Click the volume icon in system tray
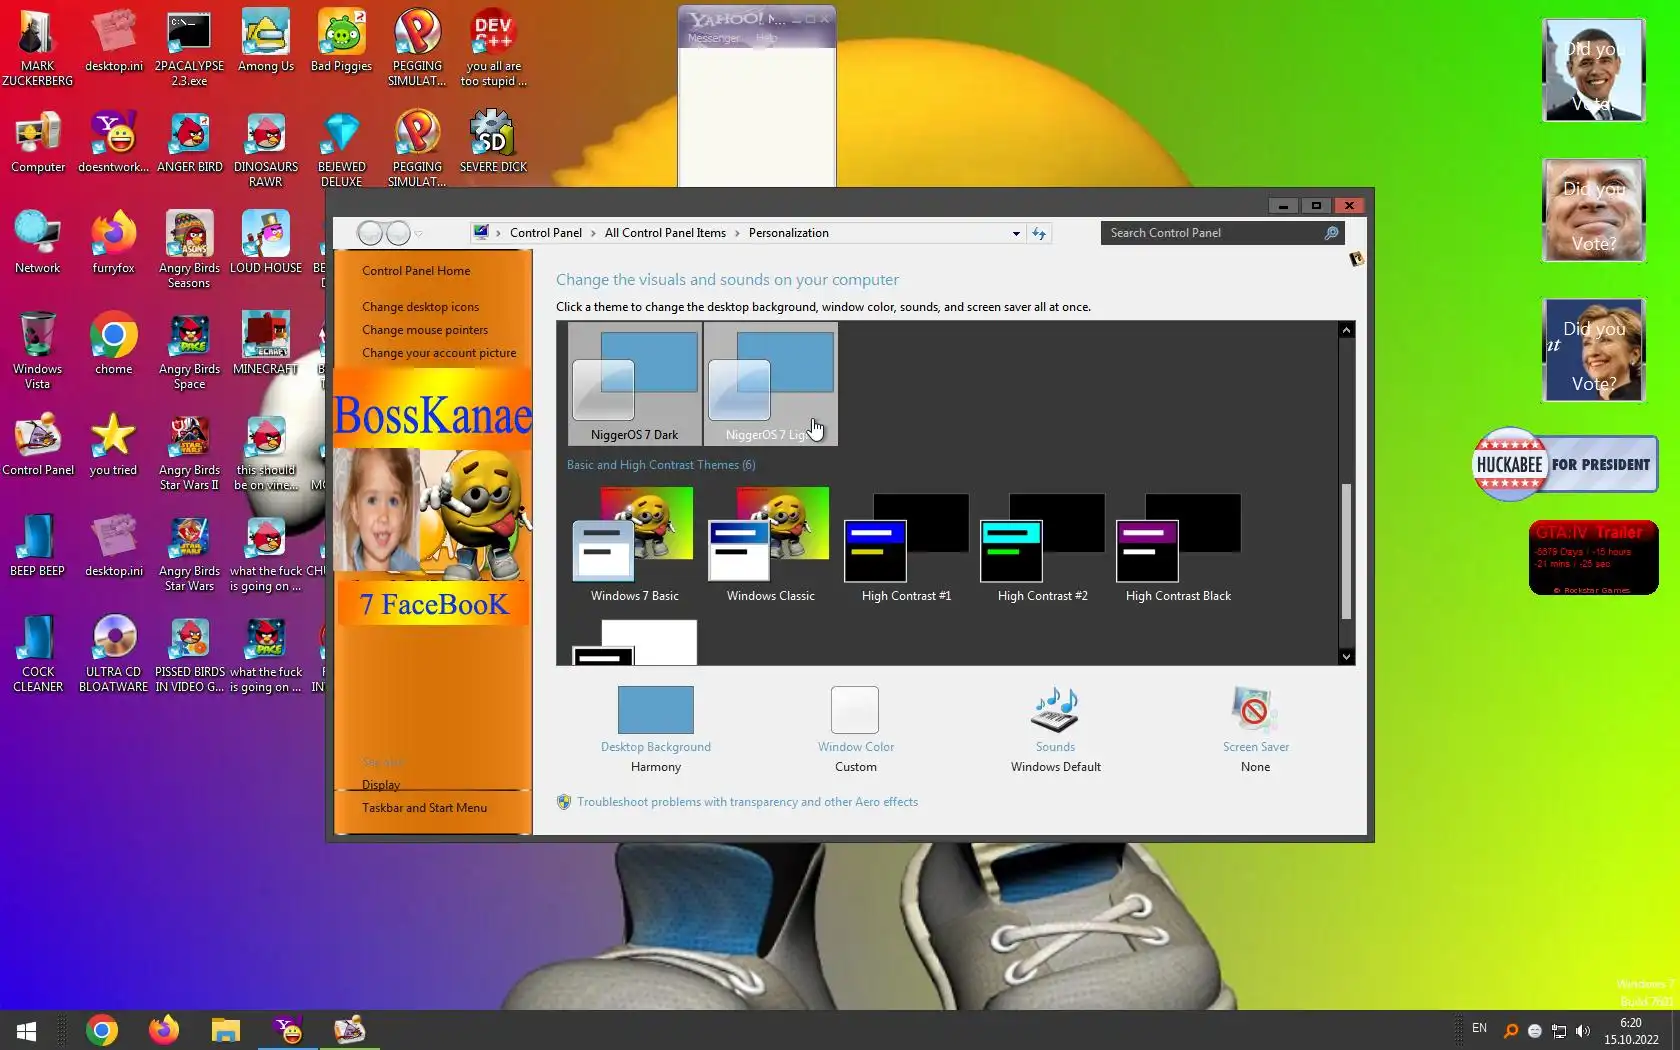This screenshot has width=1680, height=1050. [1582, 1031]
